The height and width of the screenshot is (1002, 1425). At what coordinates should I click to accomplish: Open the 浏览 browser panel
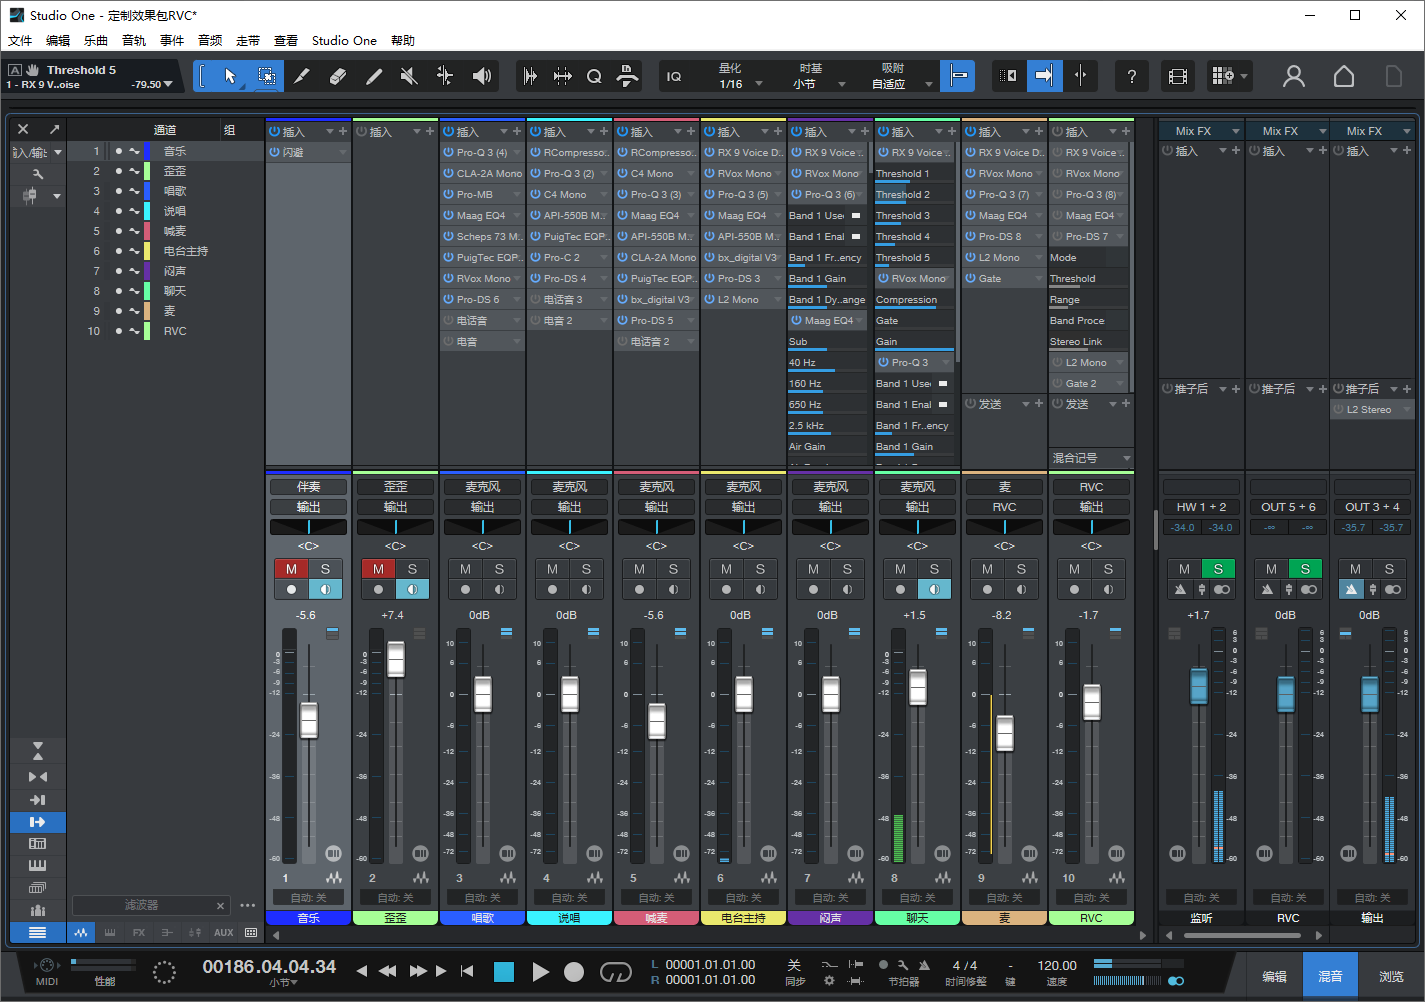[x=1391, y=976]
